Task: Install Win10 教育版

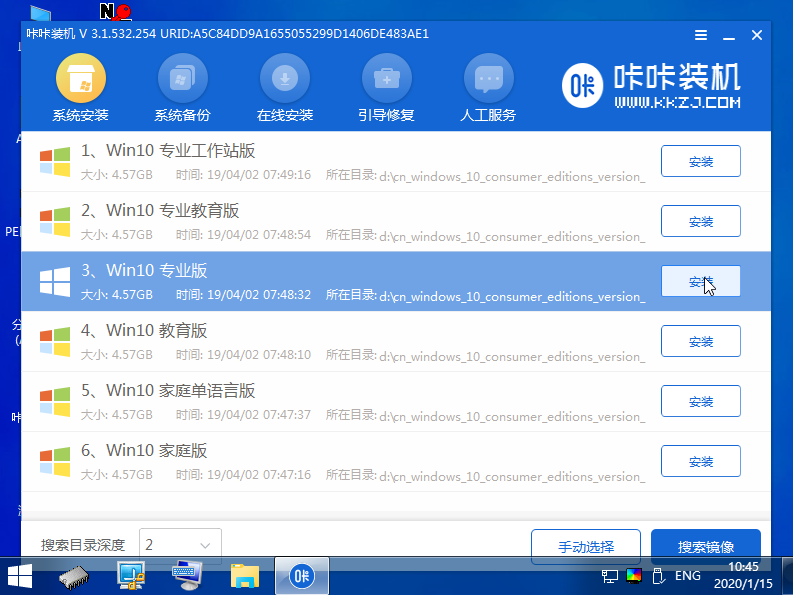Action: pos(700,341)
